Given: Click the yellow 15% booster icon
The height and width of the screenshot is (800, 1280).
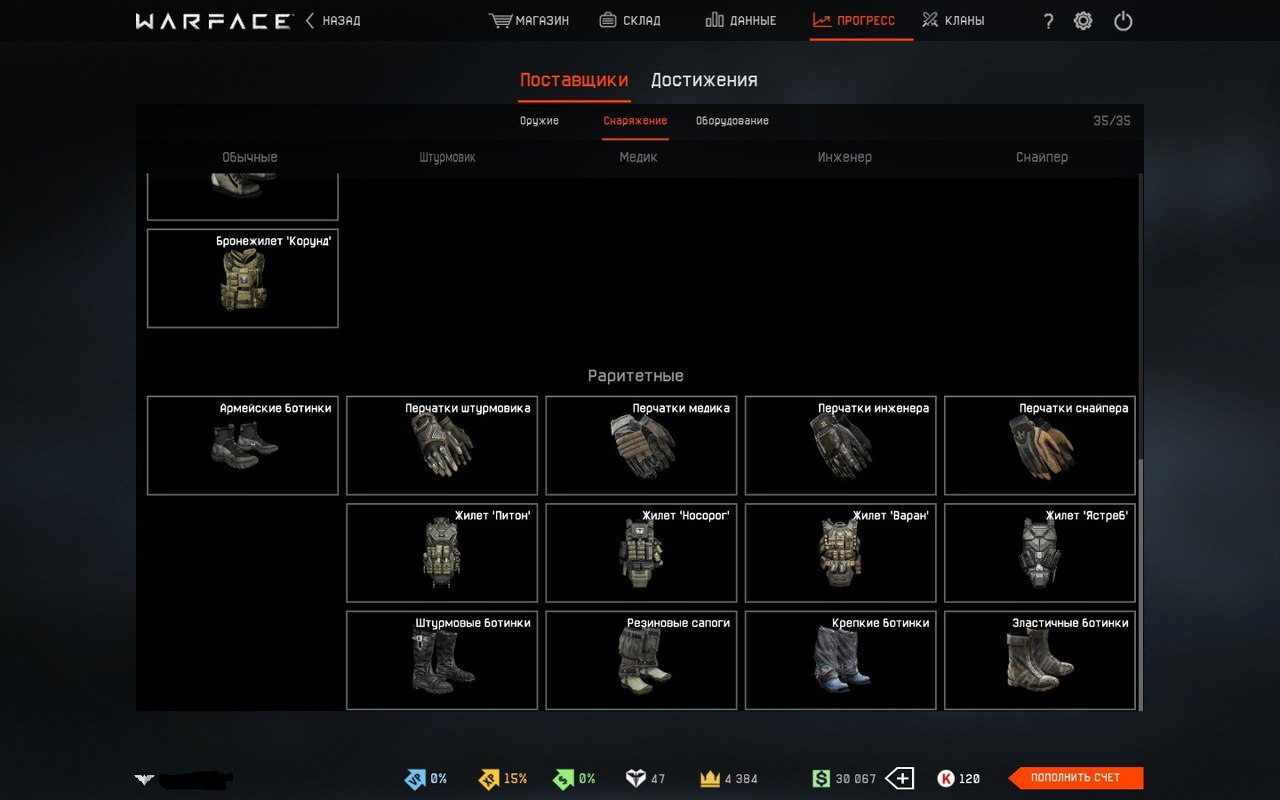Looking at the screenshot, I should click(489, 778).
